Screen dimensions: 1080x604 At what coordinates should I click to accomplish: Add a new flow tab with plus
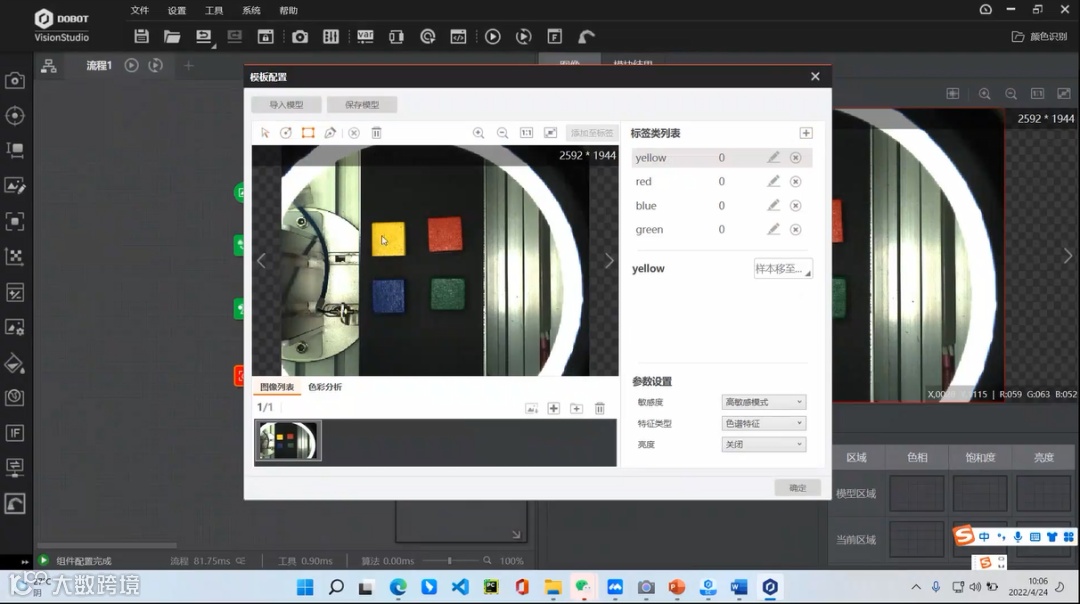189,65
